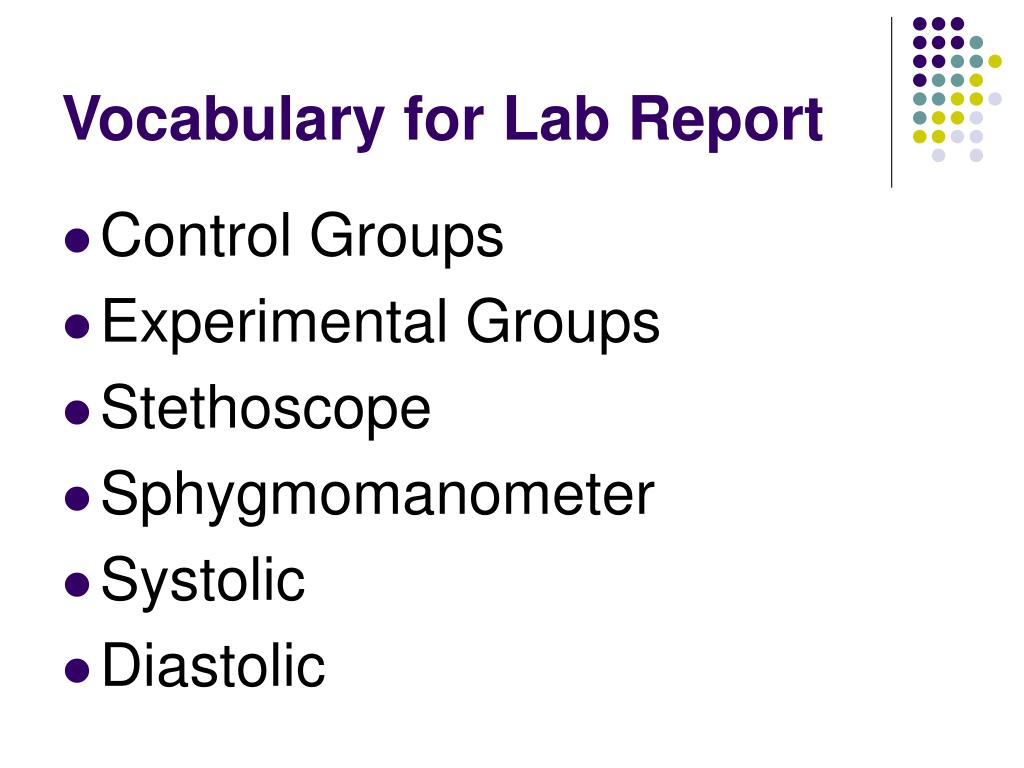The image size is (1024, 768).
Task: Click the single yellow dot at decoration's right edge
Action: coord(995,61)
